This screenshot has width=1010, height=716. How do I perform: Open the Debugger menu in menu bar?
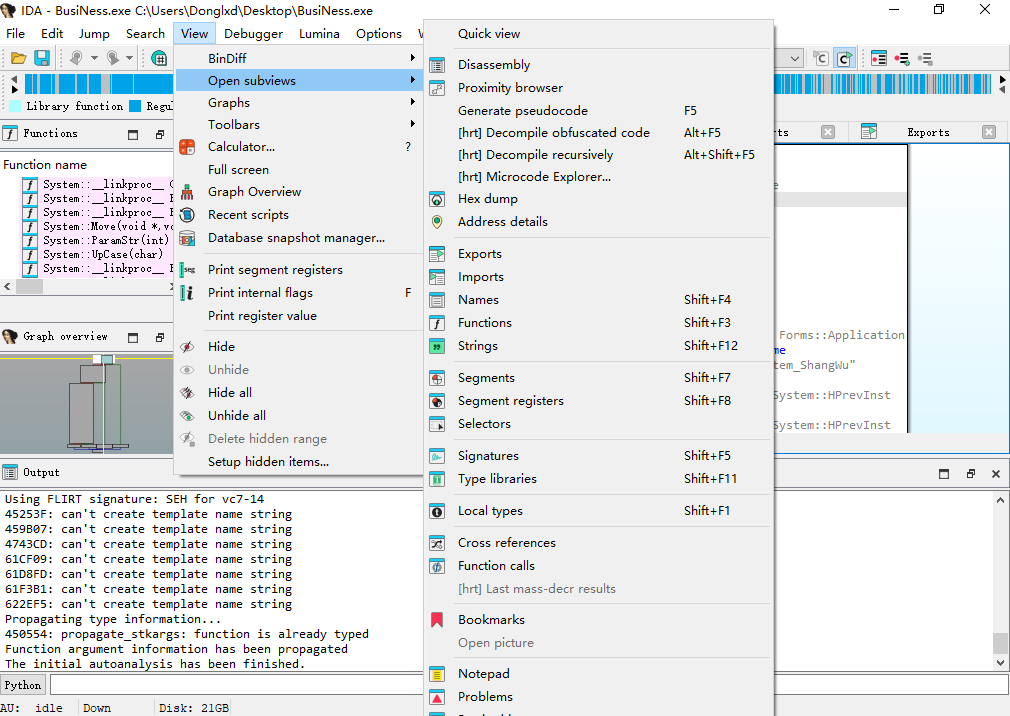pos(253,33)
